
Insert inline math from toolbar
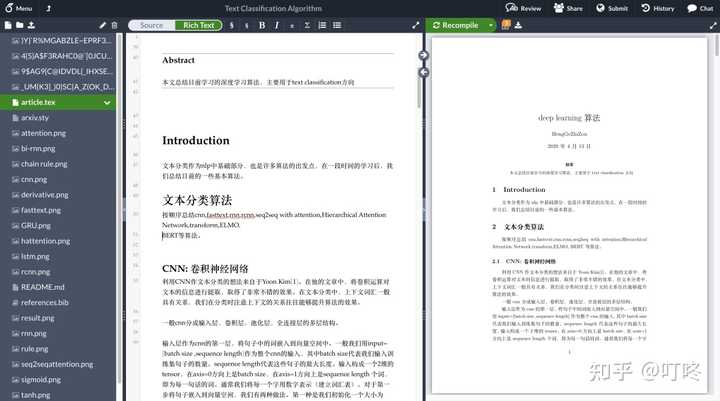click(x=292, y=26)
